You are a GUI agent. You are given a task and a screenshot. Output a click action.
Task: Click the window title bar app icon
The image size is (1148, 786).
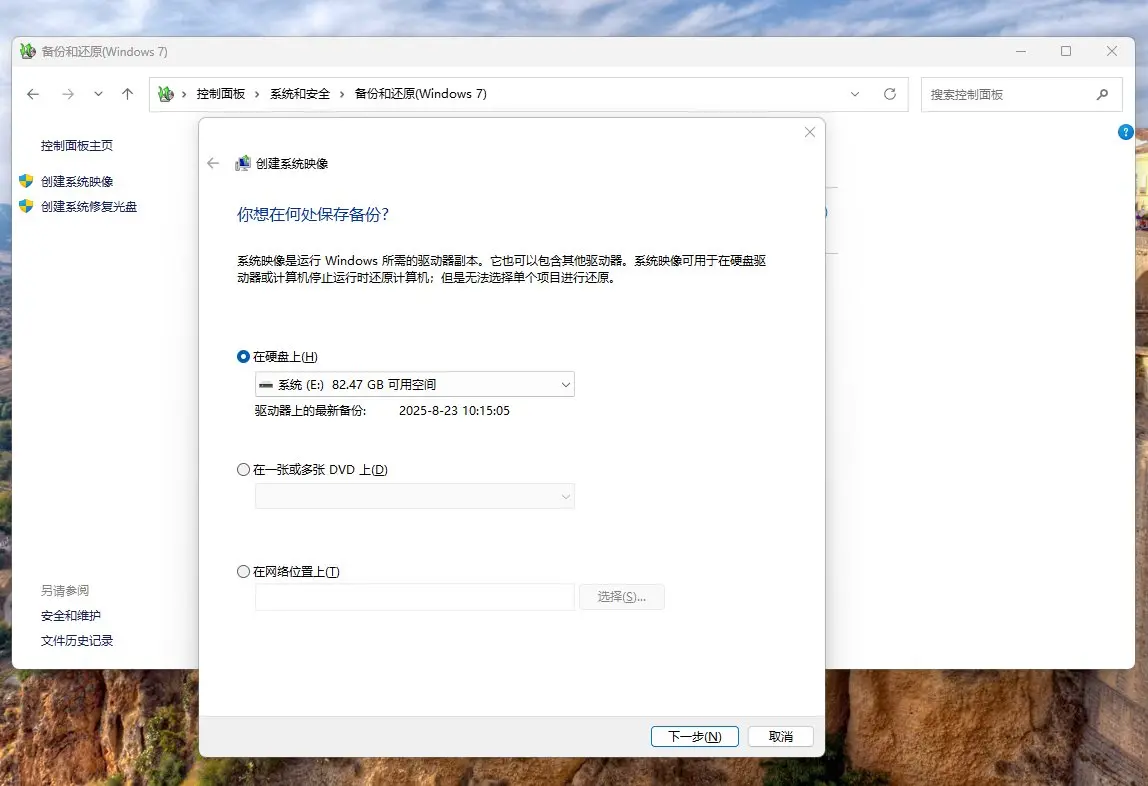(x=28, y=51)
